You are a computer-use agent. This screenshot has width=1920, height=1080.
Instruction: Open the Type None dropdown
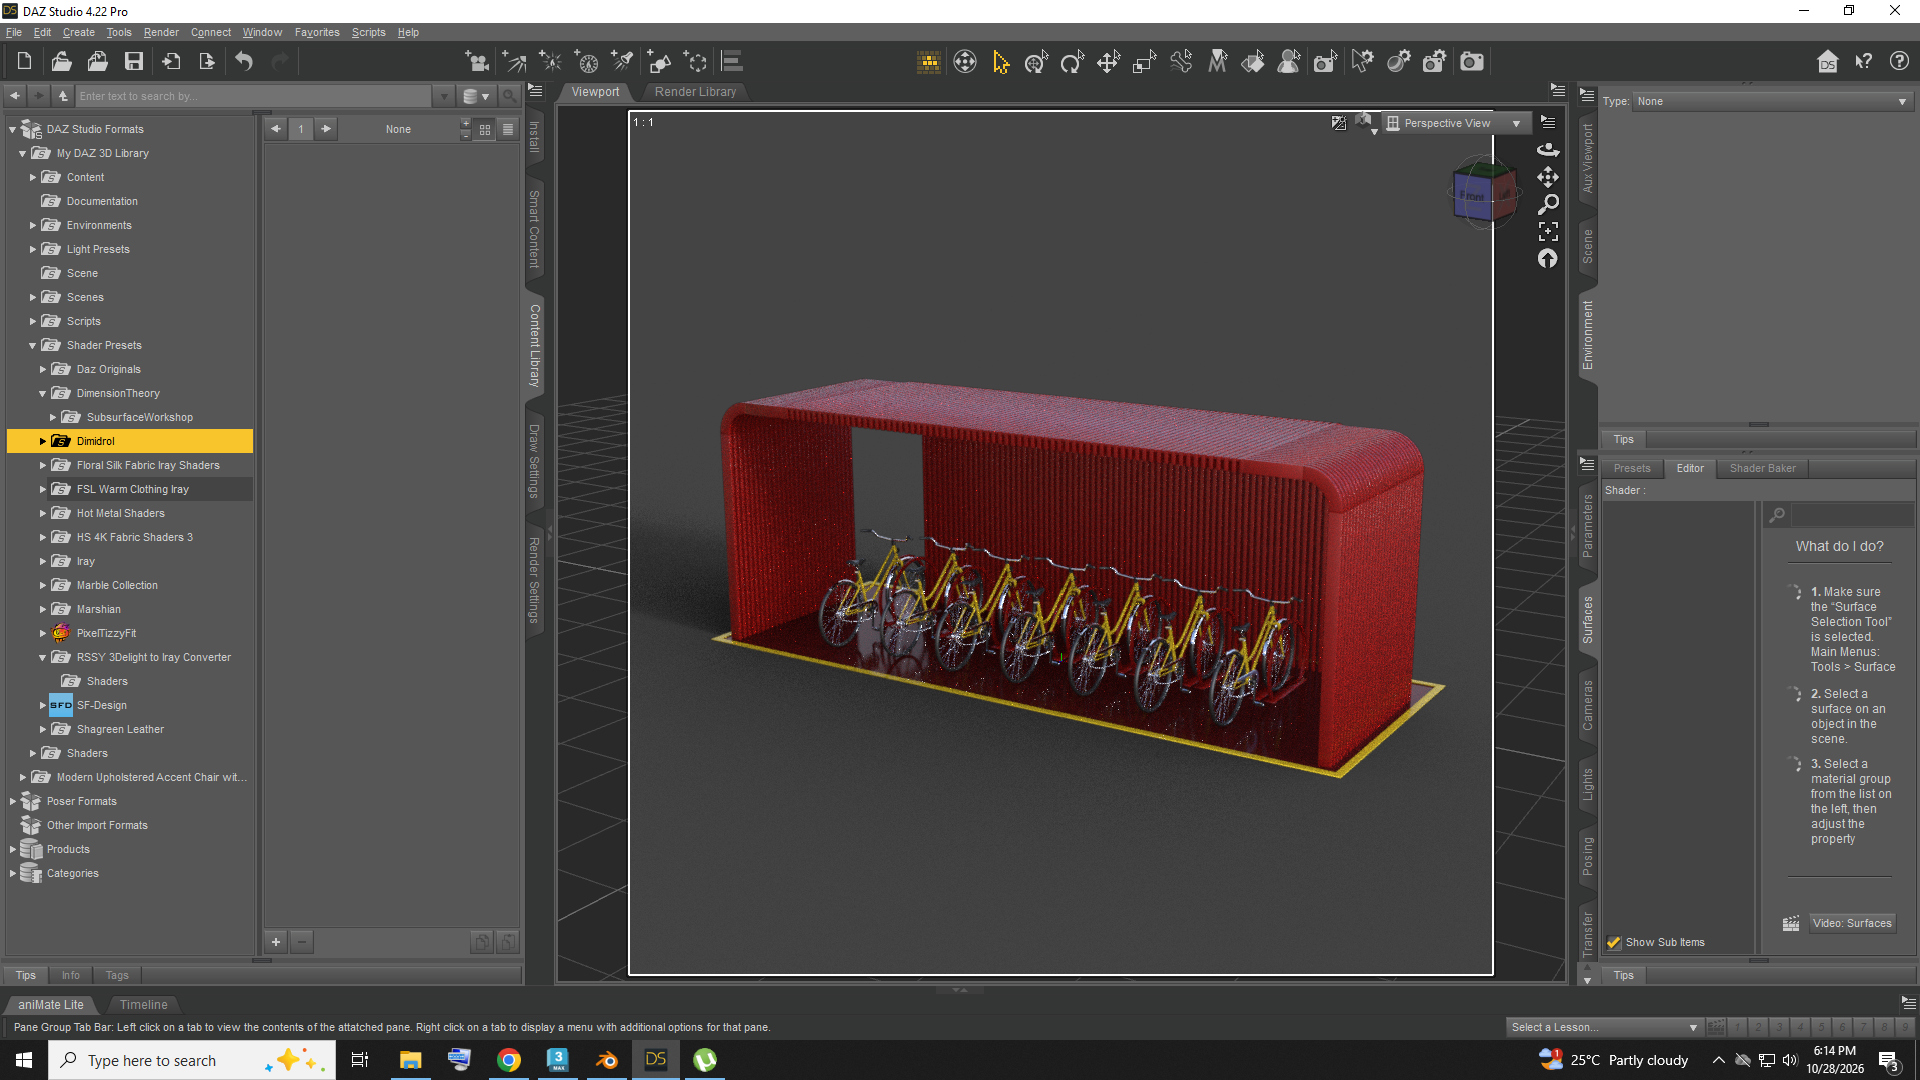(1772, 101)
